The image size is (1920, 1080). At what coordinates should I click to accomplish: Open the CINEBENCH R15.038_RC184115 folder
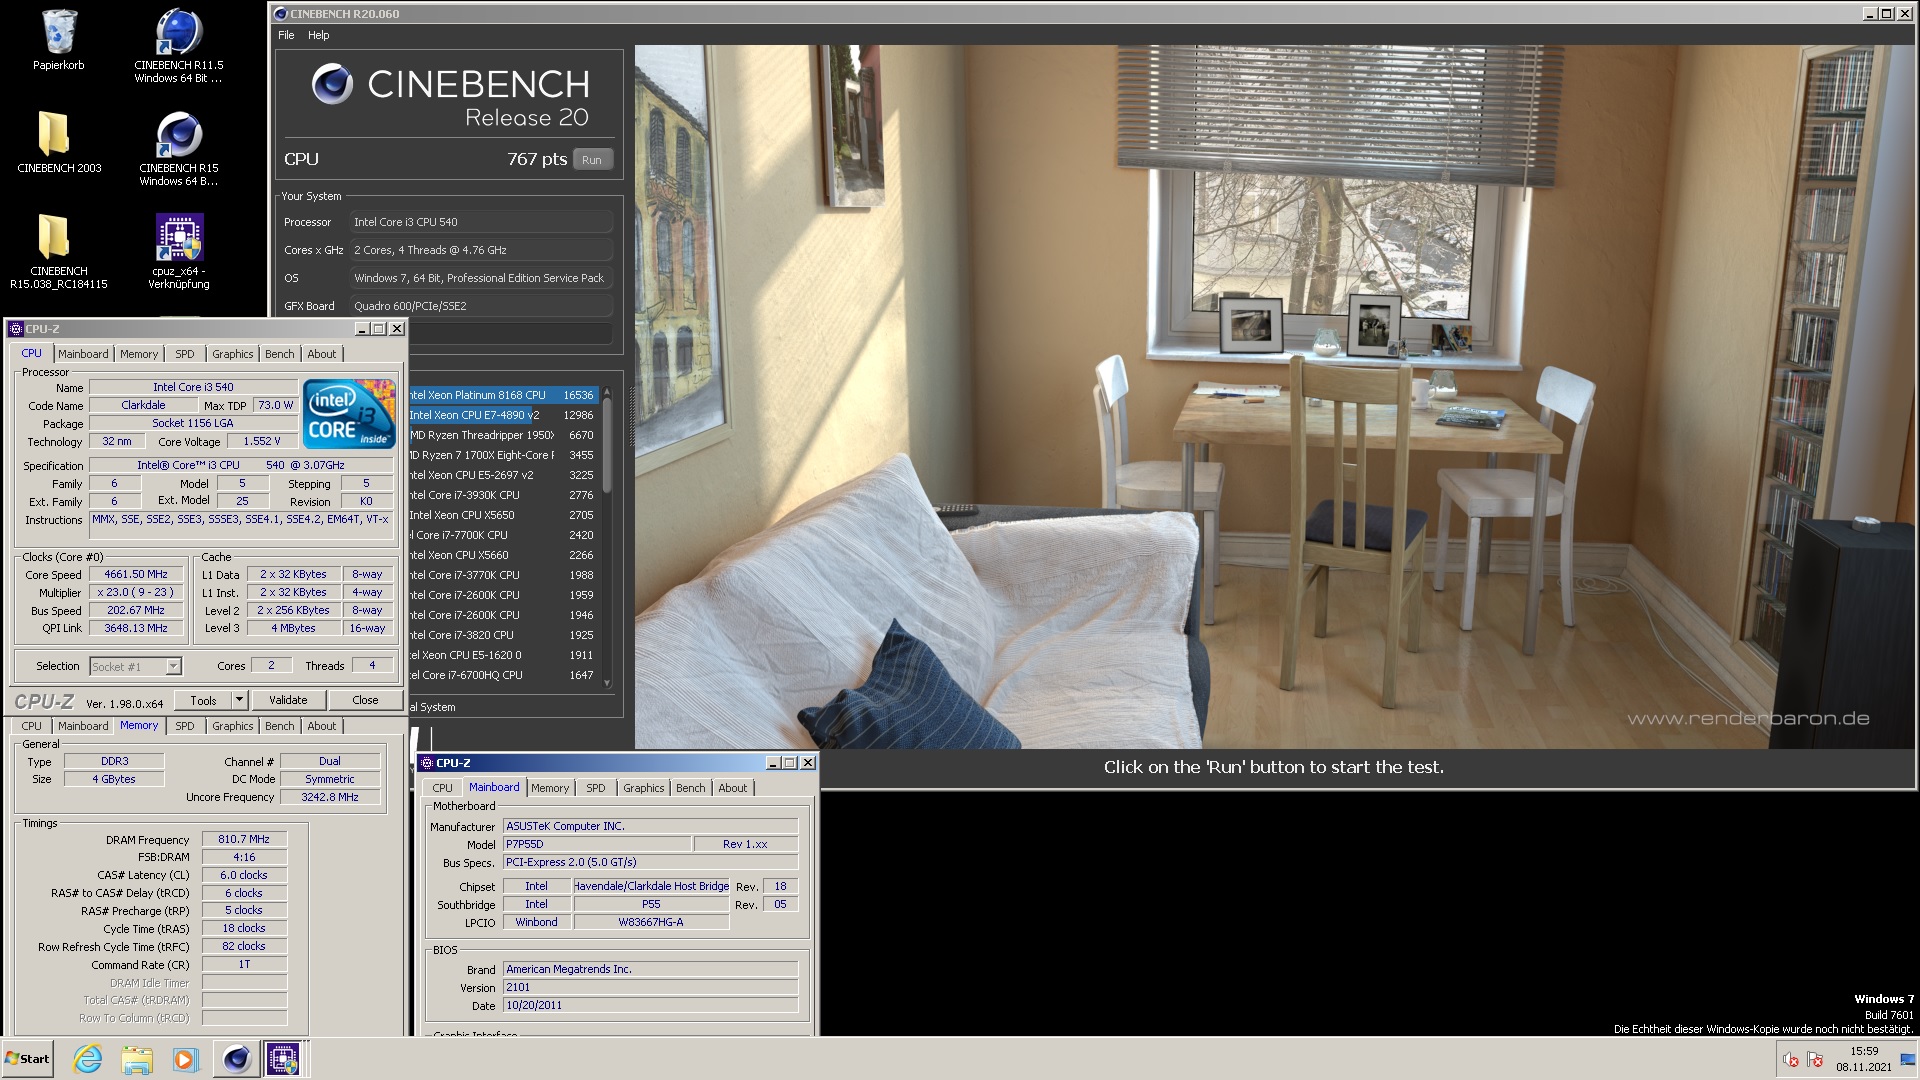[59, 251]
